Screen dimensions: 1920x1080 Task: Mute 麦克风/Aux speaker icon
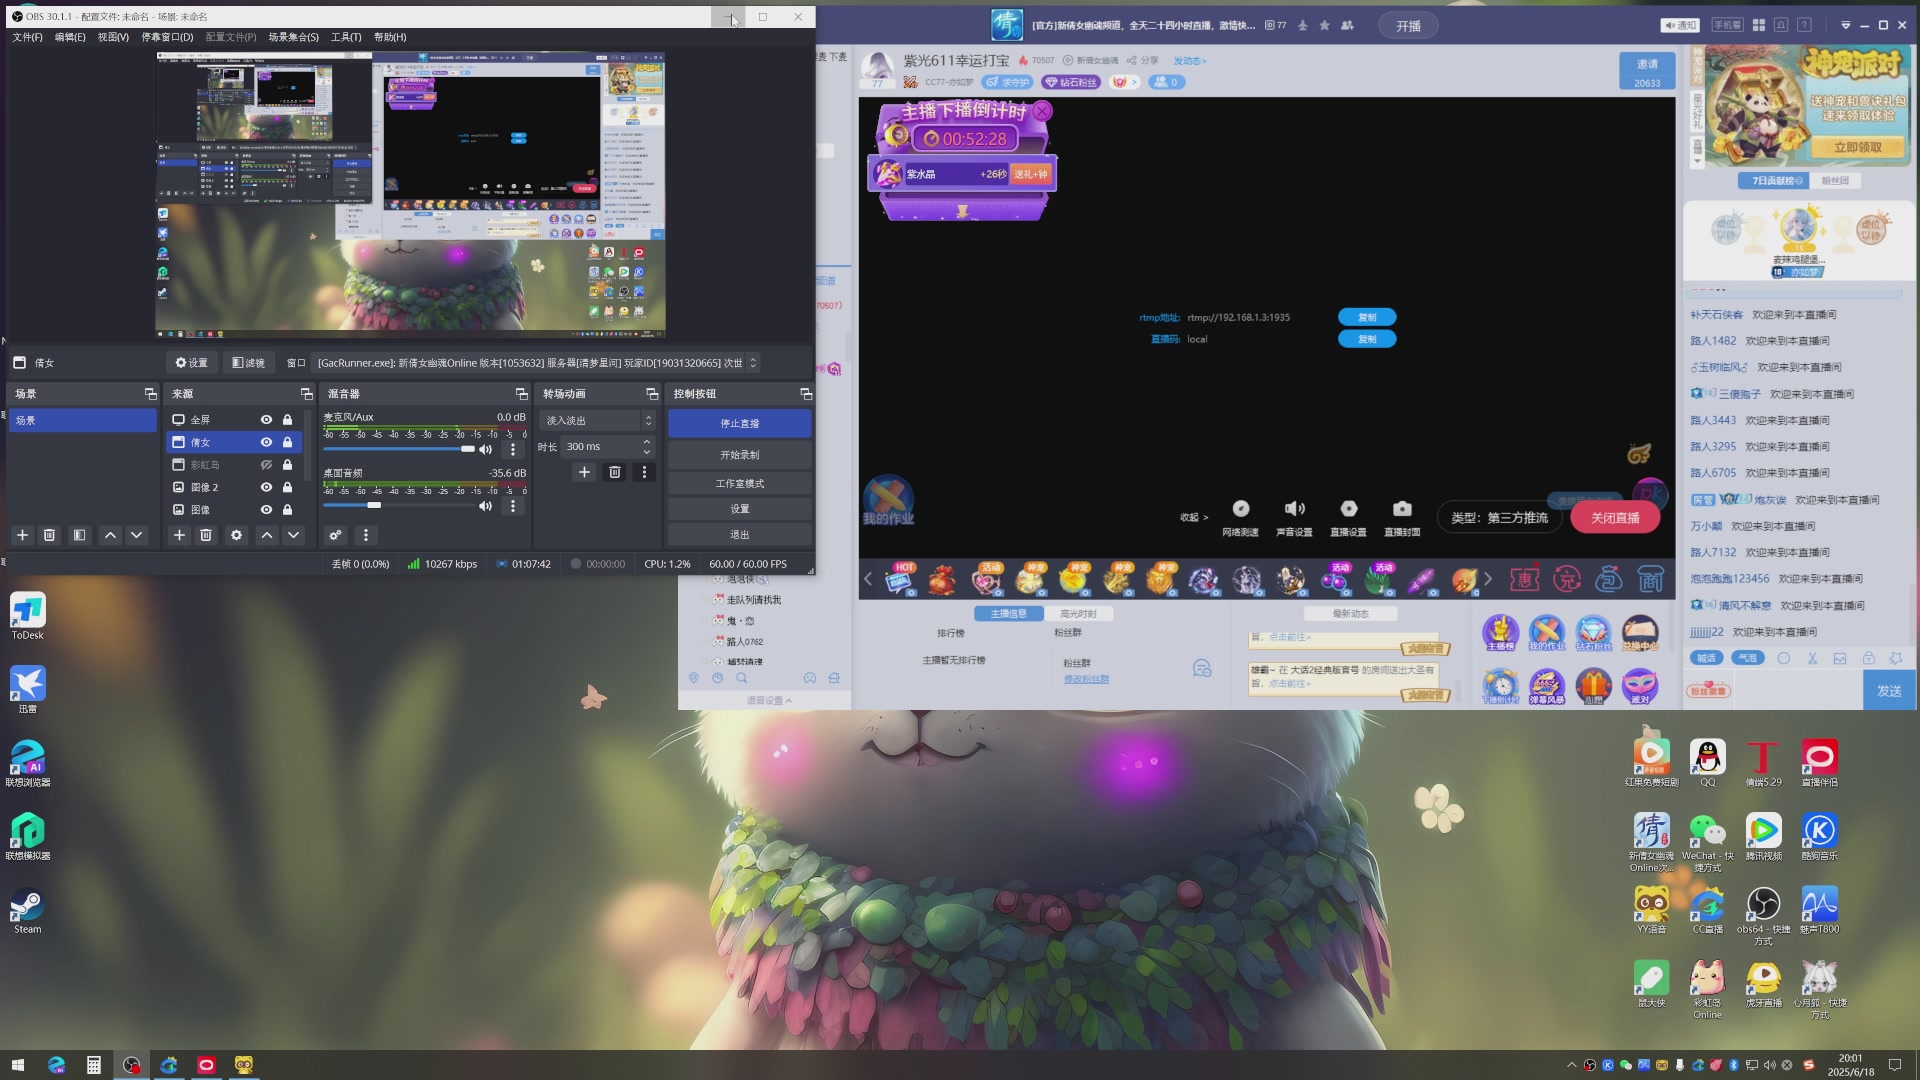click(x=486, y=449)
